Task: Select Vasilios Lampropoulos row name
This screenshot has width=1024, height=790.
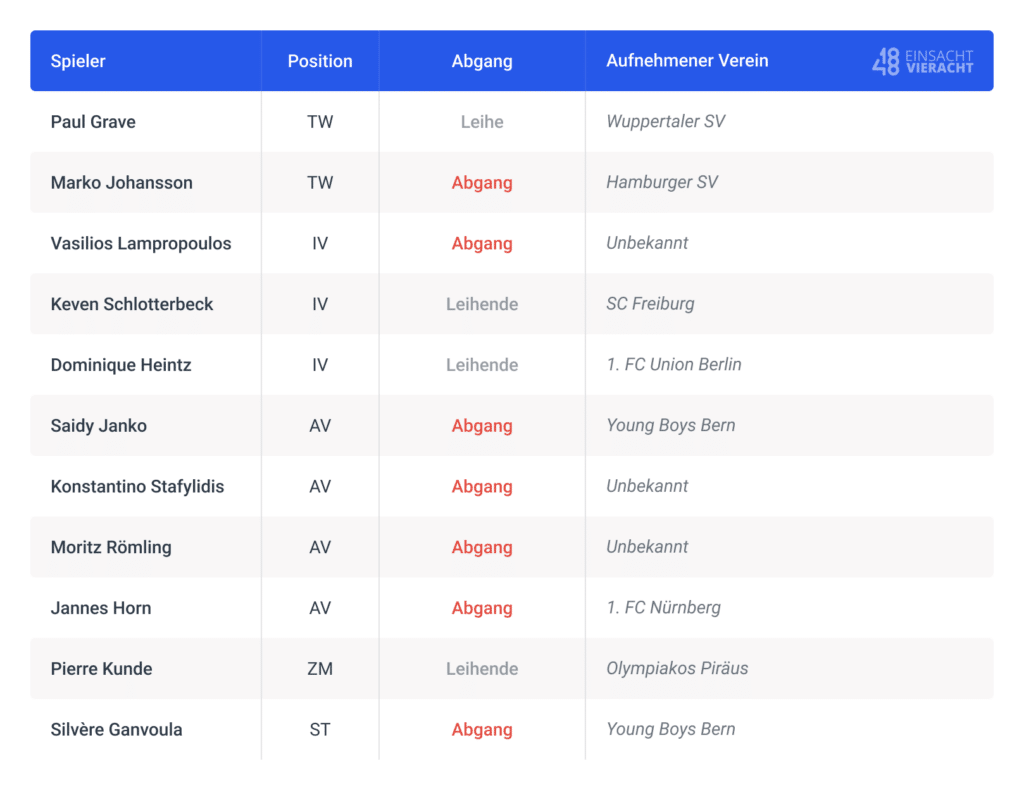Action: click(141, 244)
